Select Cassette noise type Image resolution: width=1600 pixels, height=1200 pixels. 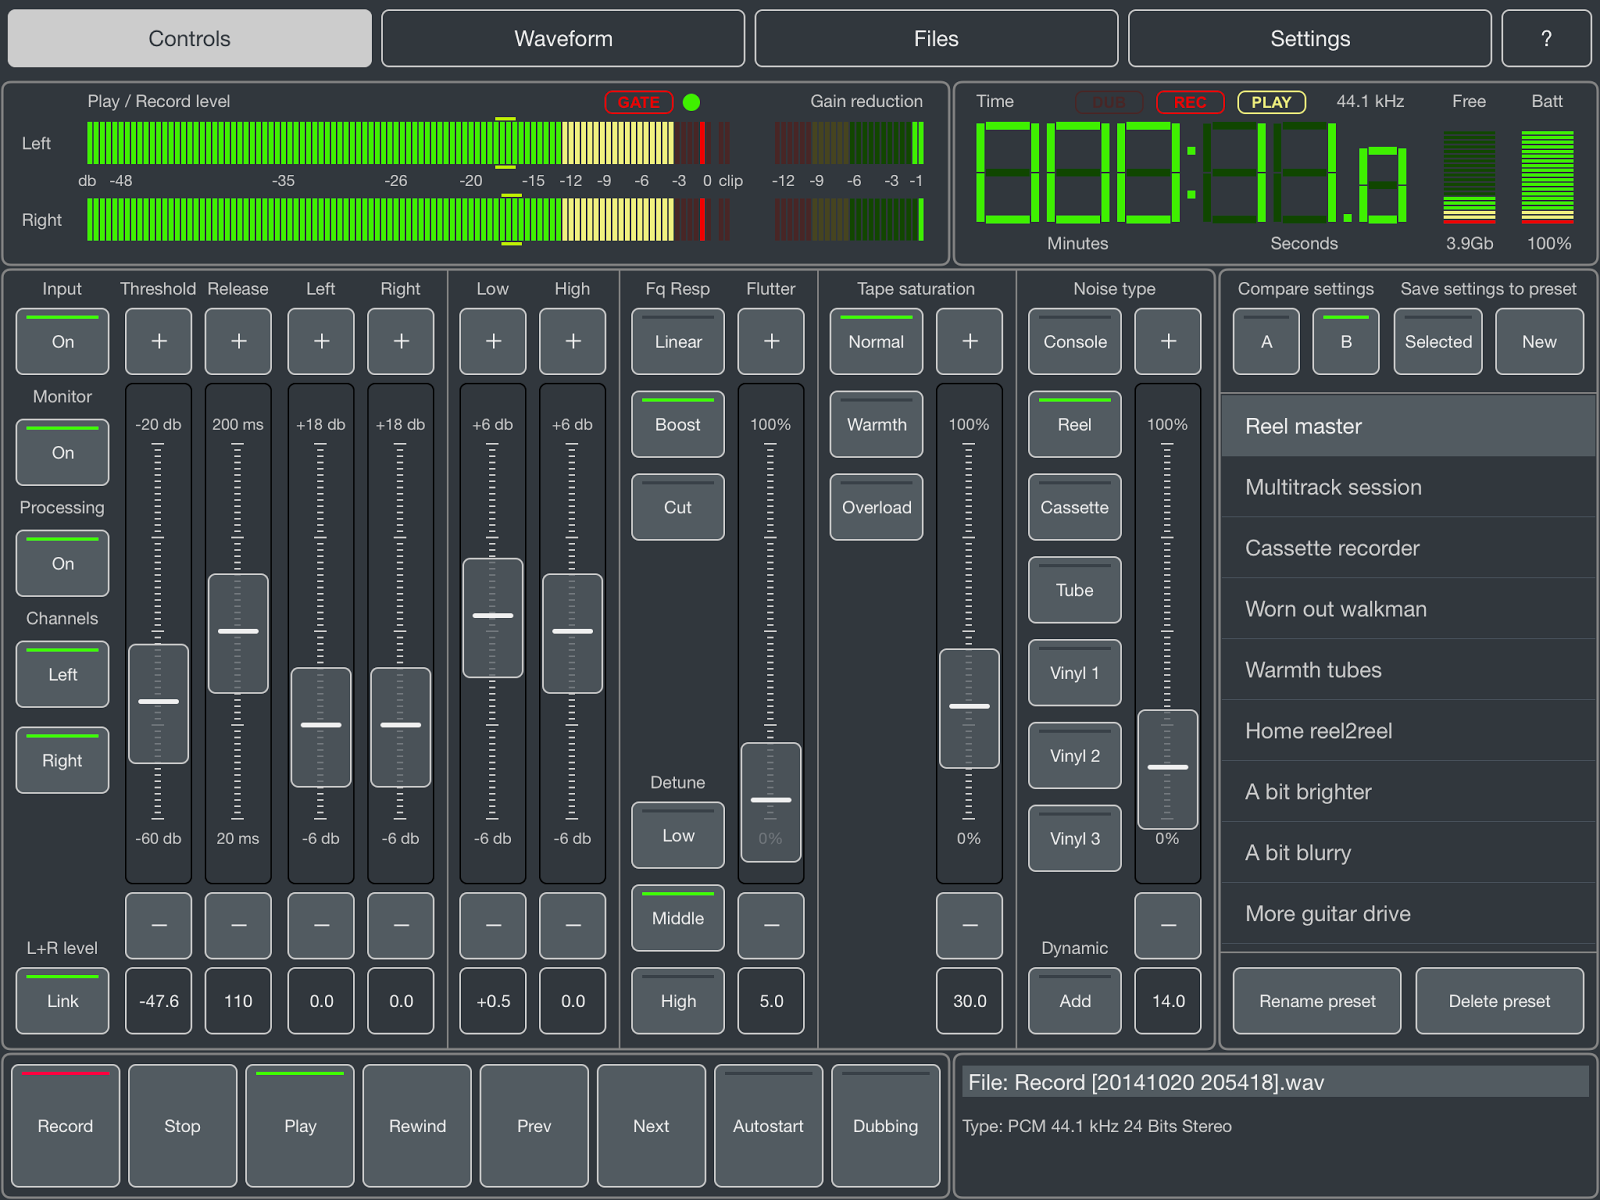tap(1075, 507)
